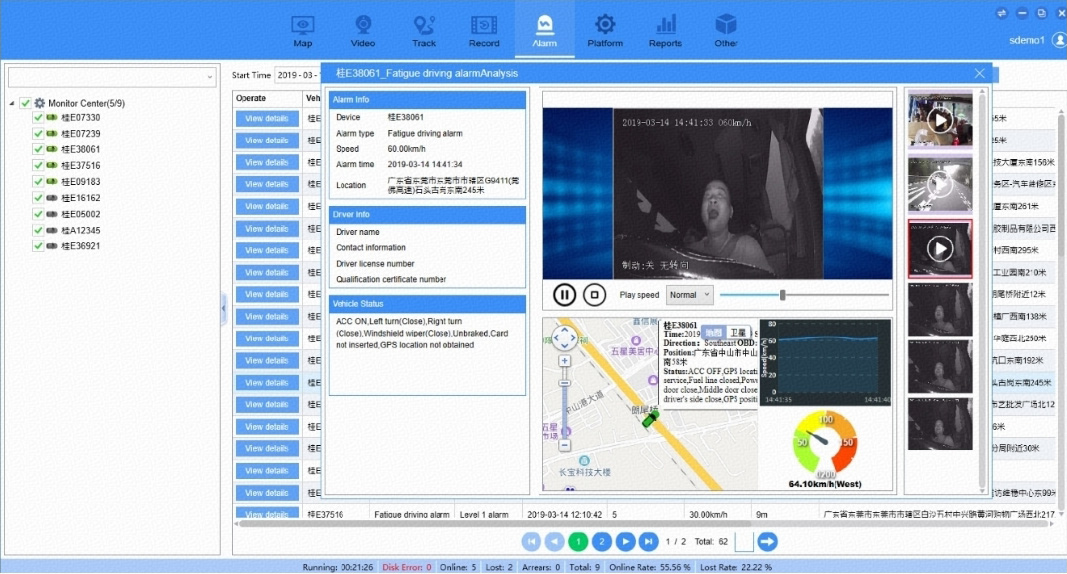This screenshot has height=574, width=1067.
Task: Play the road view video thumbnail
Action: pos(940,183)
